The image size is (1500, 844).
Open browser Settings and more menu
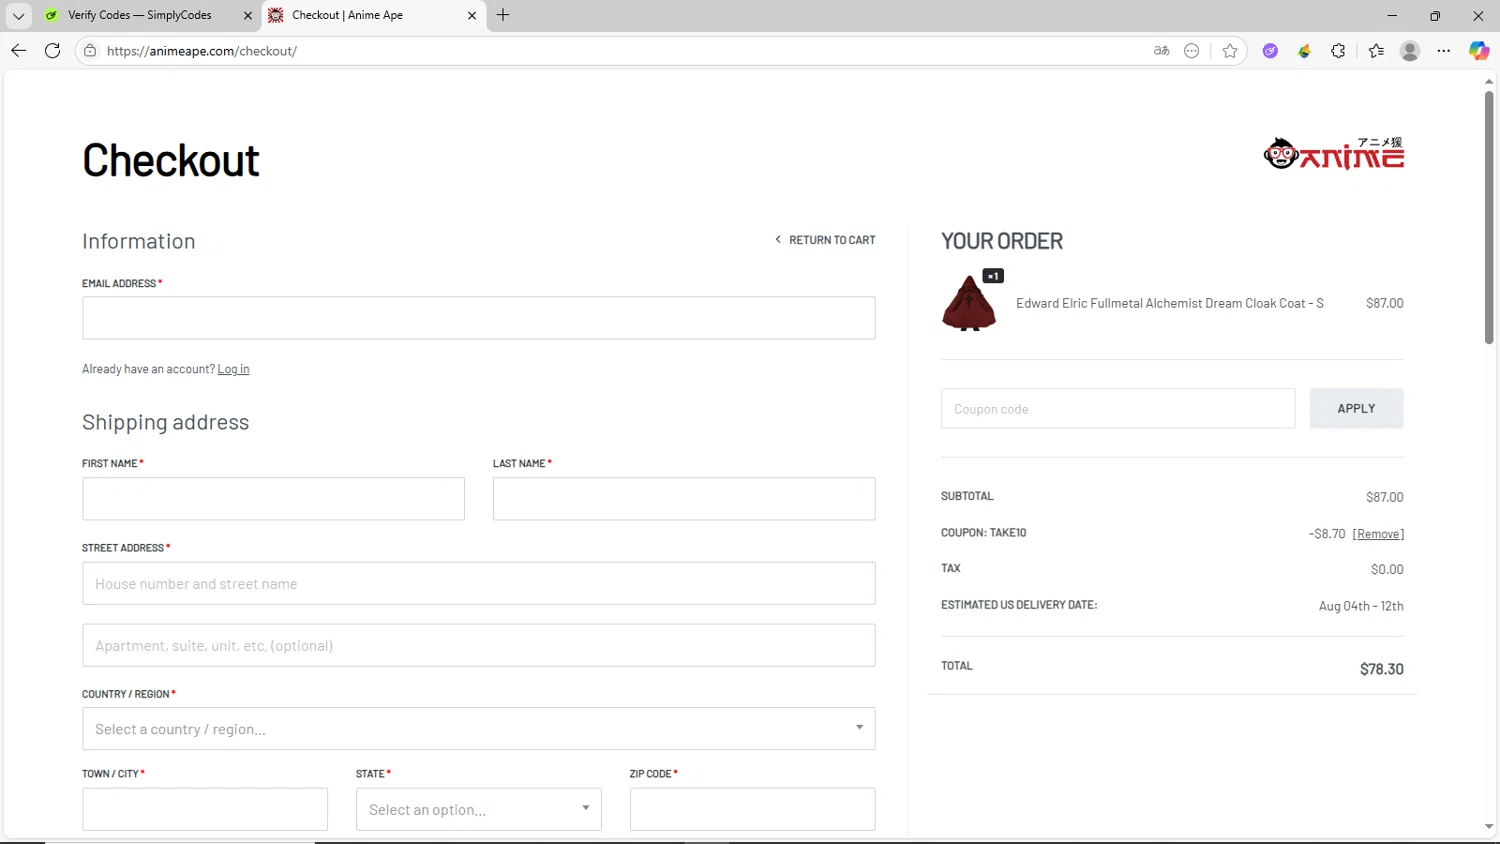coord(1444,51)
